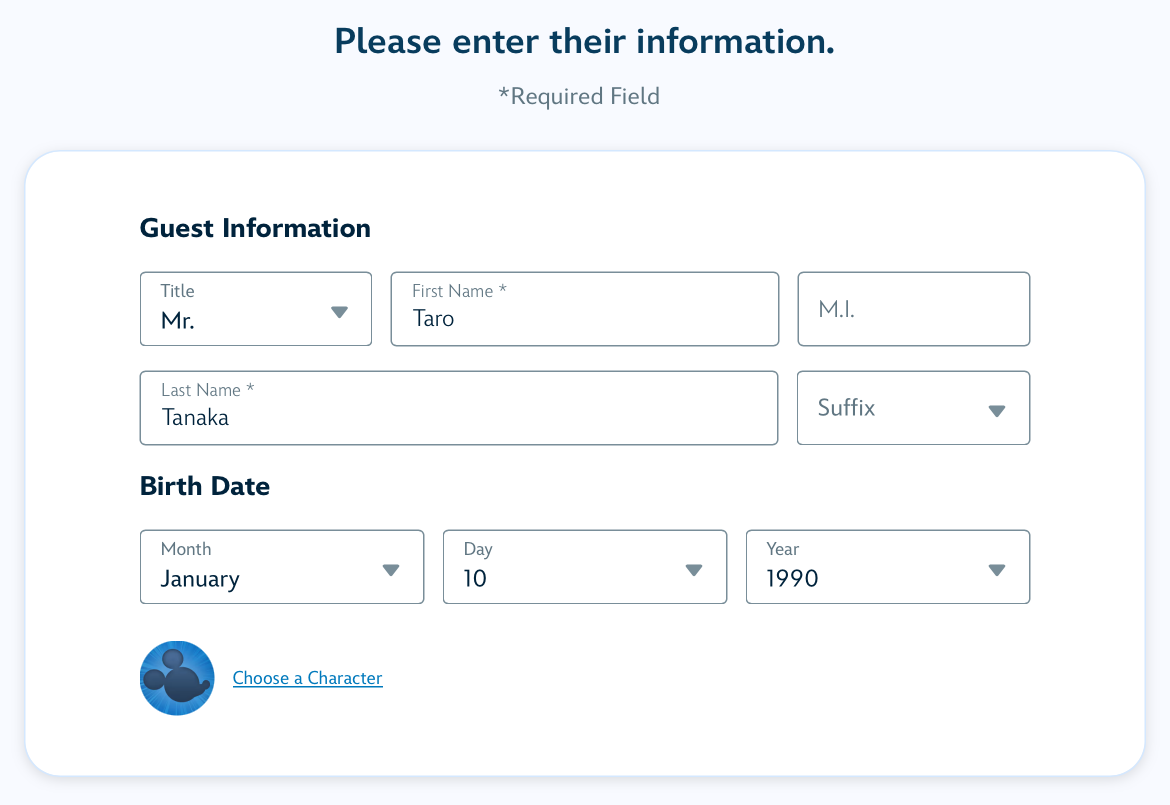Click the Guest Information heading

(x=255, y=228)
